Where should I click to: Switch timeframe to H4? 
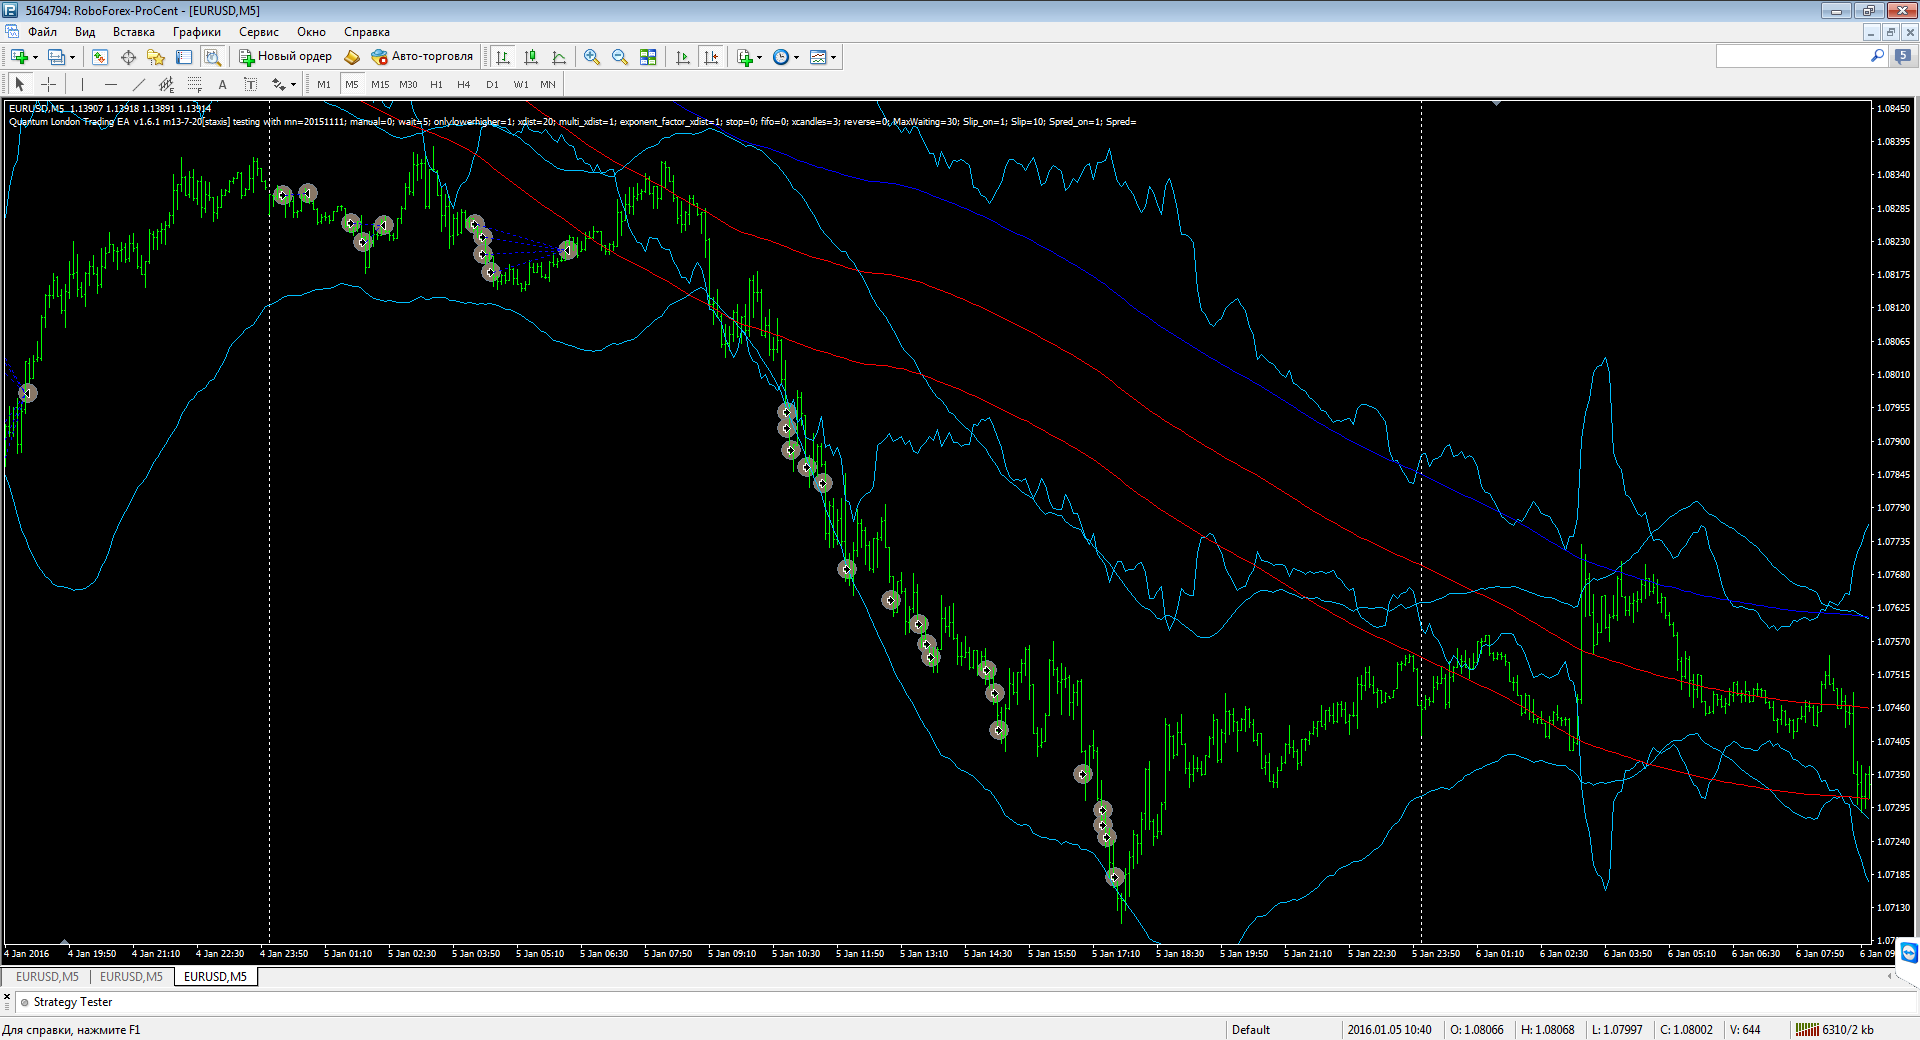click(464, 84)
